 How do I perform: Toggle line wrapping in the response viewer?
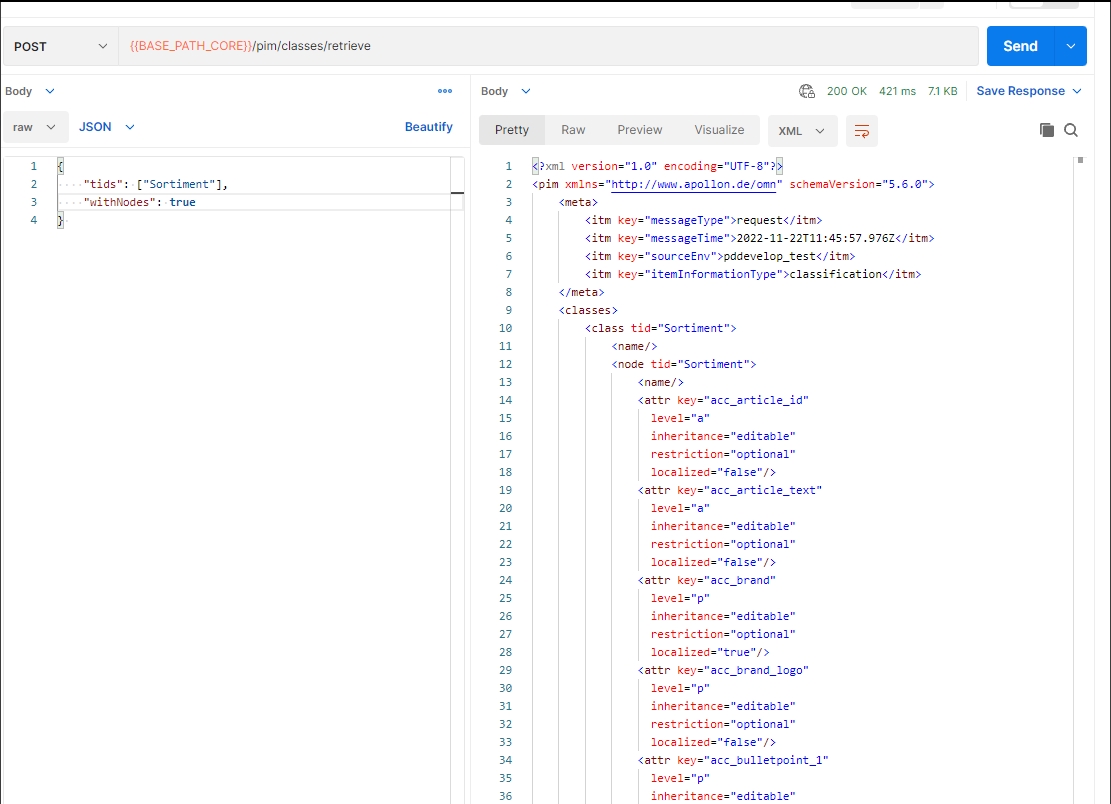(861, 130)
